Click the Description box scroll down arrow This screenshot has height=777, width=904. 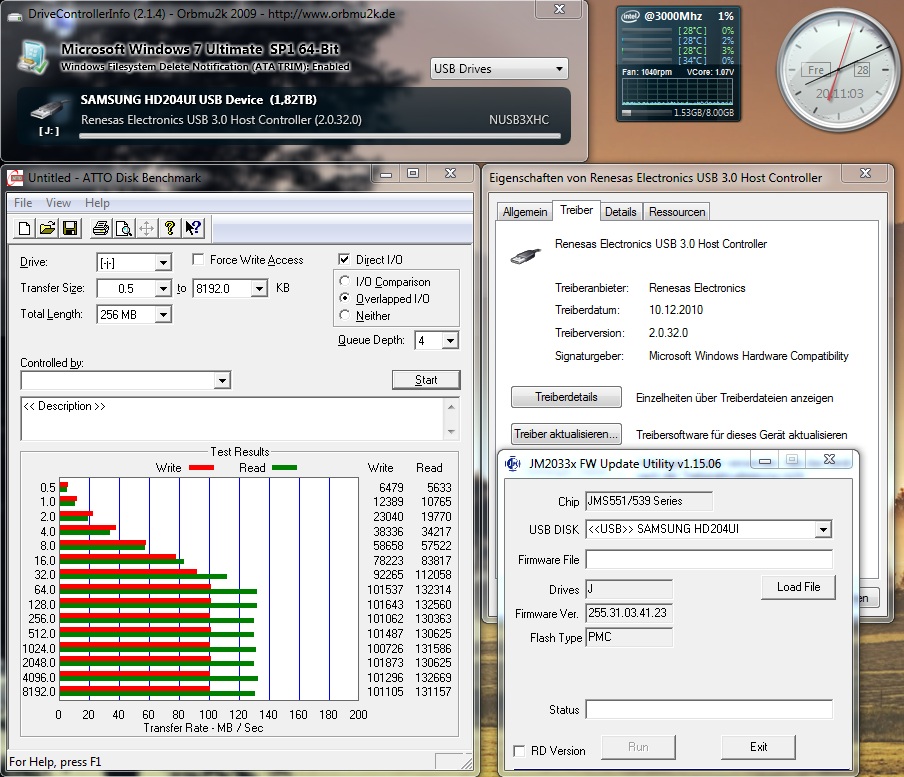click(451, 431)
